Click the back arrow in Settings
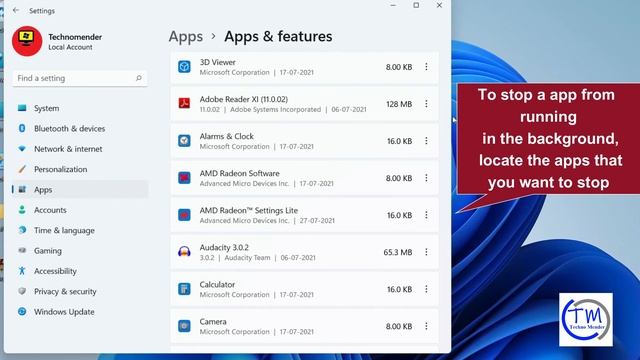 16,10
